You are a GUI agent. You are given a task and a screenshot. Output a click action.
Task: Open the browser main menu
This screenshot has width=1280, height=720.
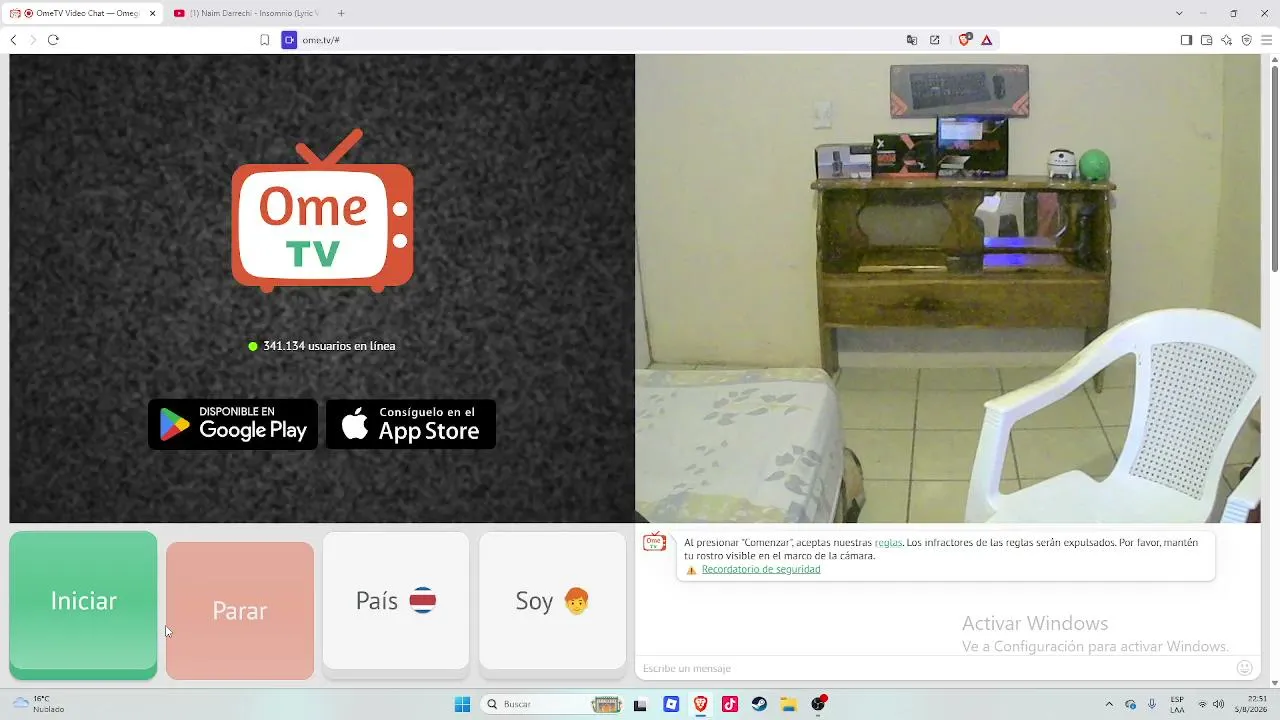[1266, 40]
